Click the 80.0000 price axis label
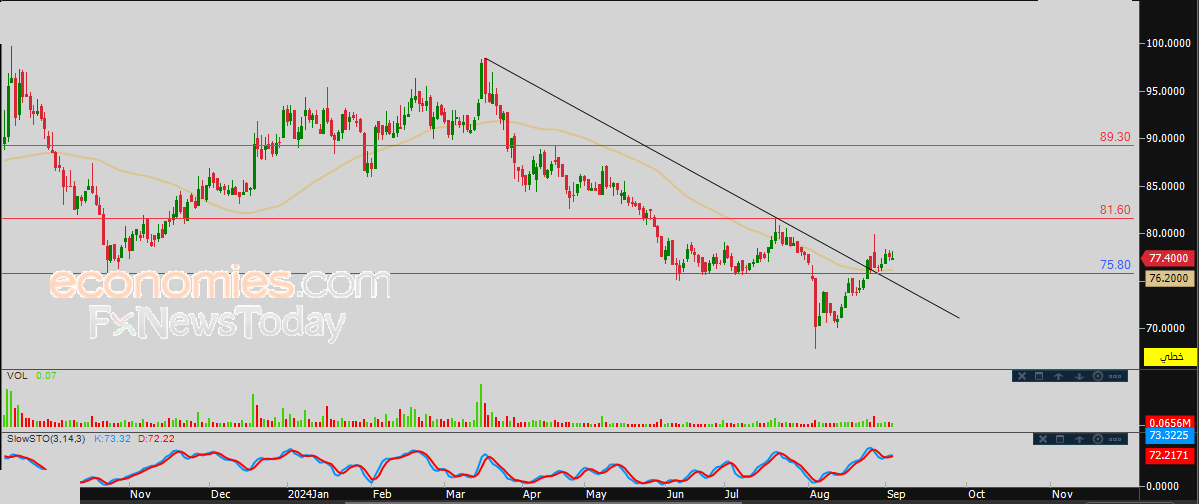Image resolution: width=1199 pixels, height=504 pixels. pos(1167,233)
